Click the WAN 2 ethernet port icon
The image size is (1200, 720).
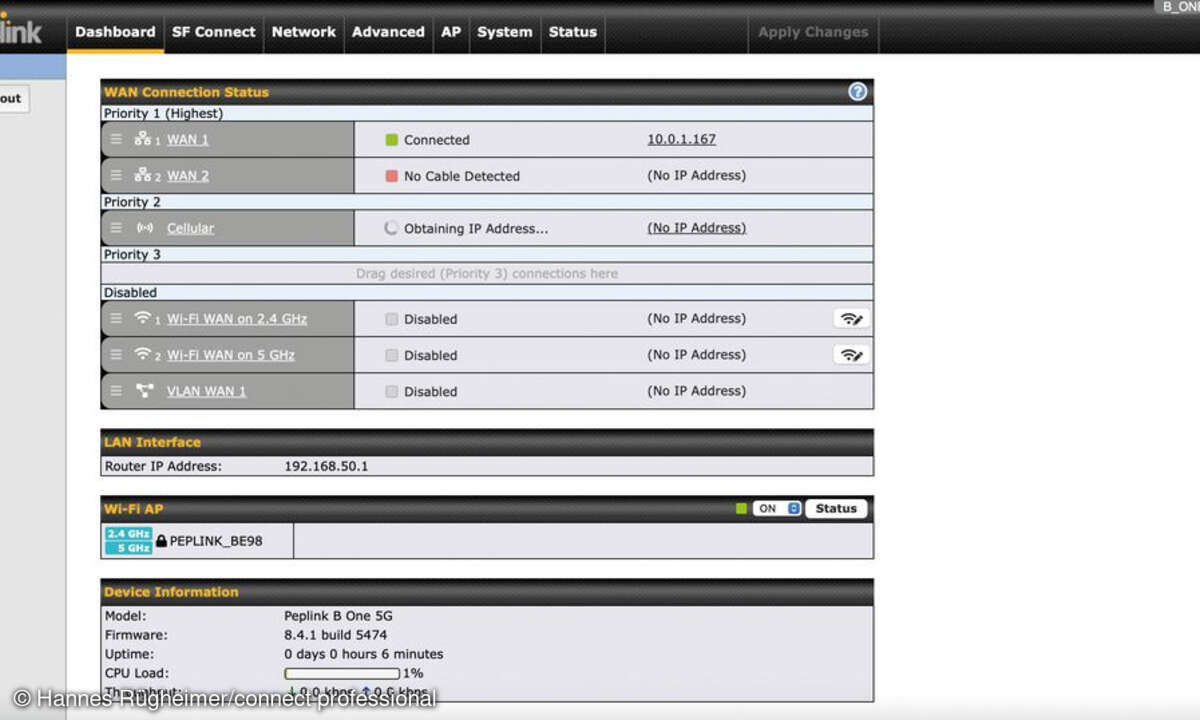(x=143, y=175)
